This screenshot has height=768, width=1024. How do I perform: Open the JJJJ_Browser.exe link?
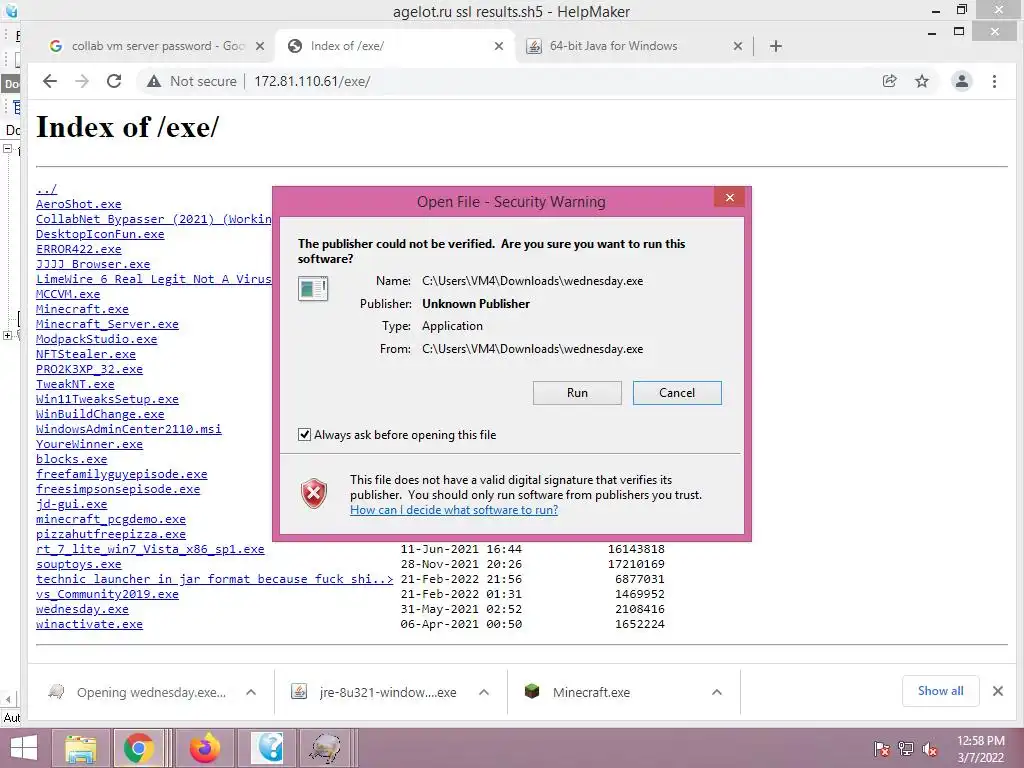tap(93, 264)
